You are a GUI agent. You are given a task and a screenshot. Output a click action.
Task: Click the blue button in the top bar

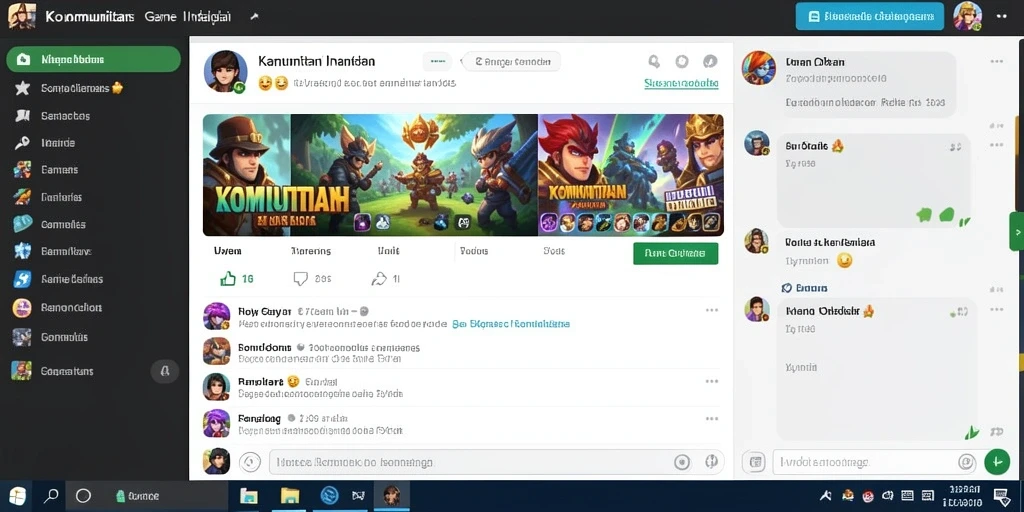870,16
